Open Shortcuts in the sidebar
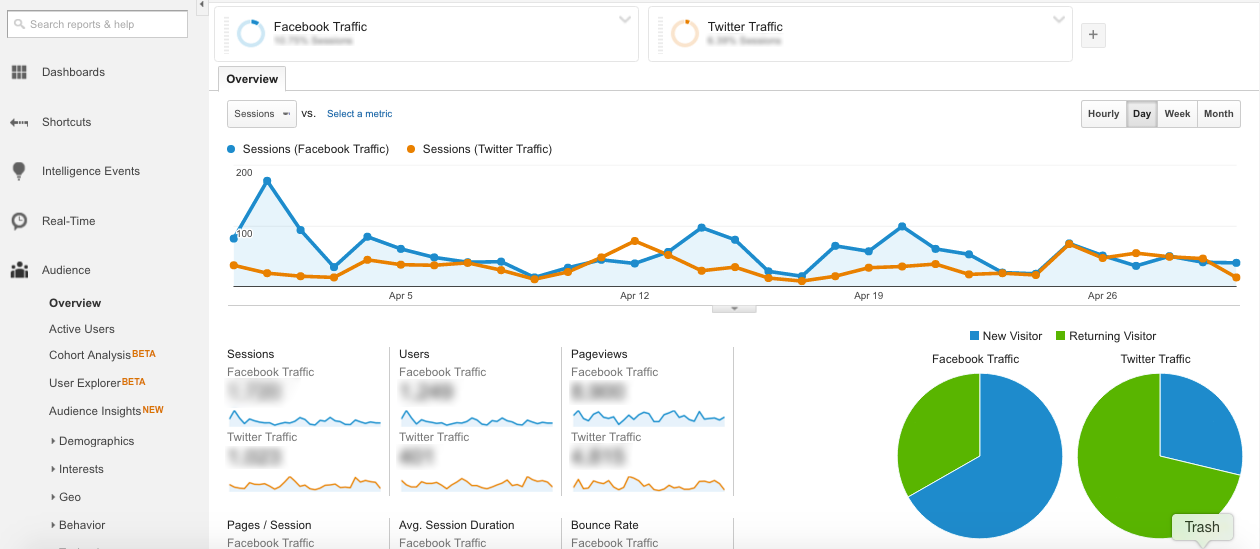Viewport: 1260px width, 549px height. 66,122
